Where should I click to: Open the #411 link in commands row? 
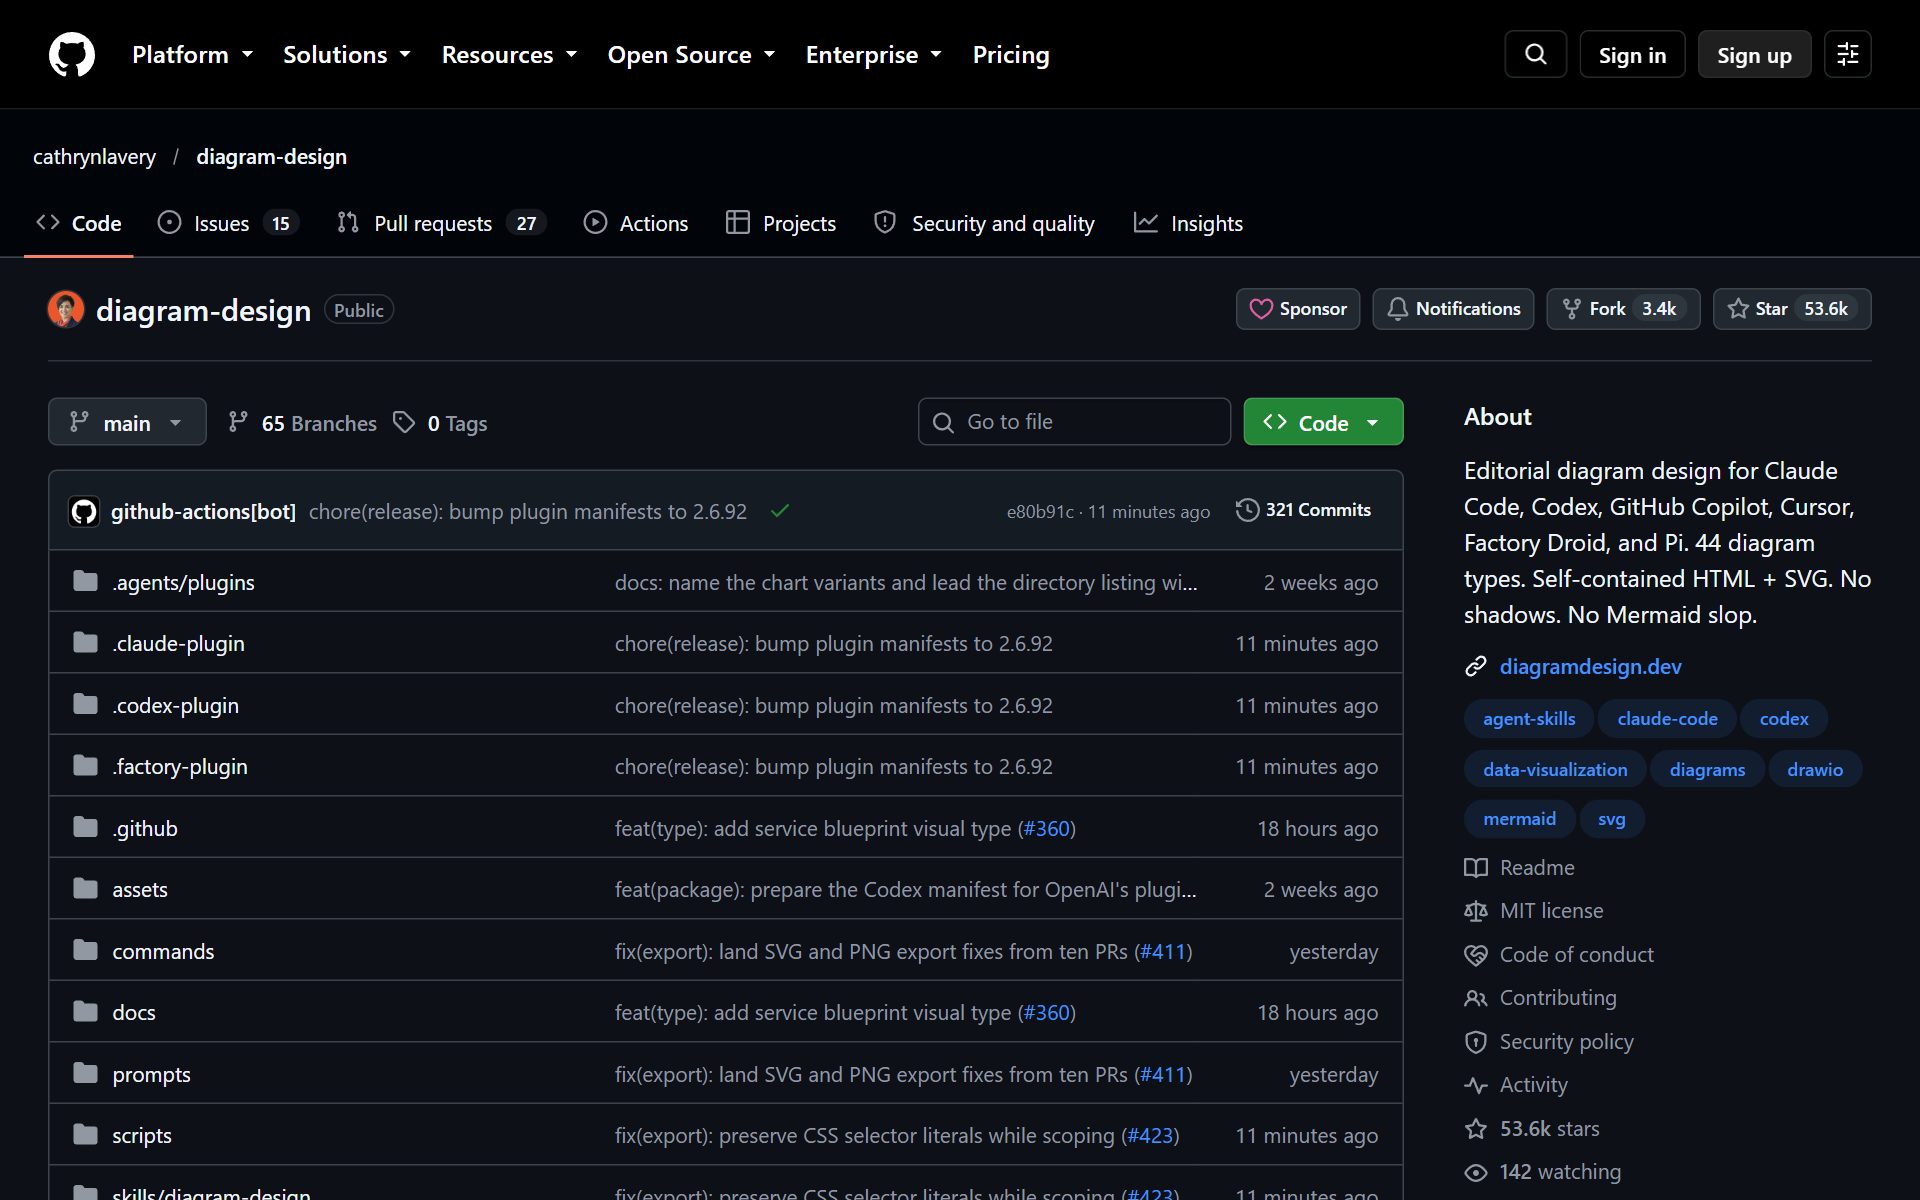coord(1163,951)
